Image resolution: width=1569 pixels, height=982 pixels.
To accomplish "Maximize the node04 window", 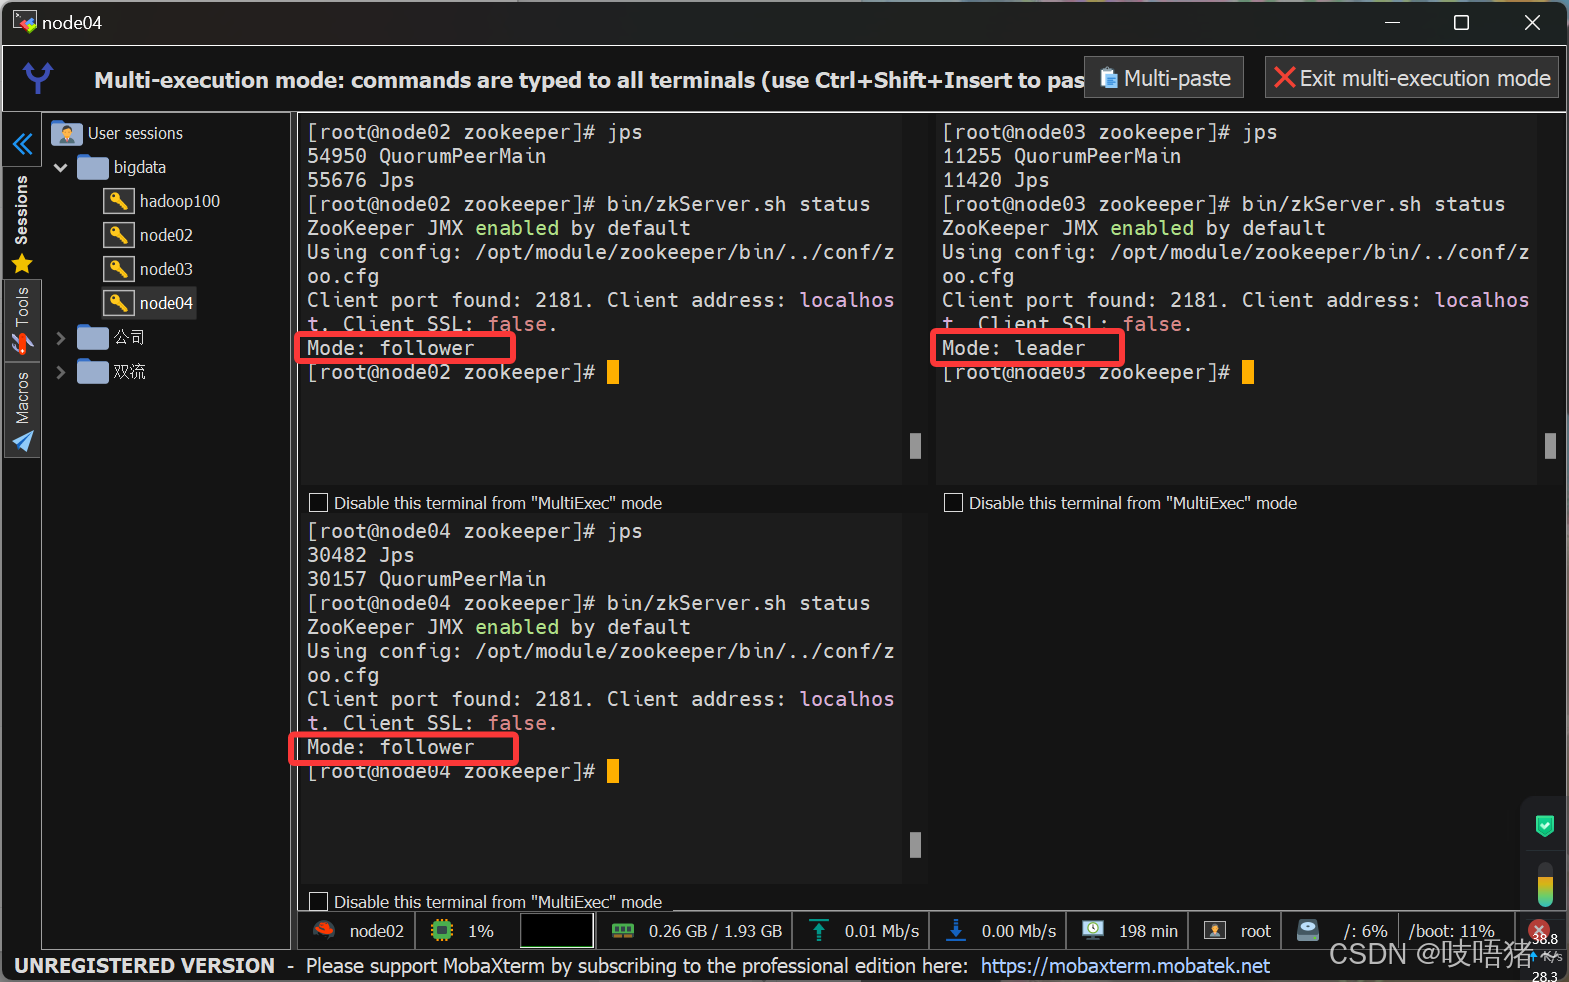I will click(x=1461, y=22).
